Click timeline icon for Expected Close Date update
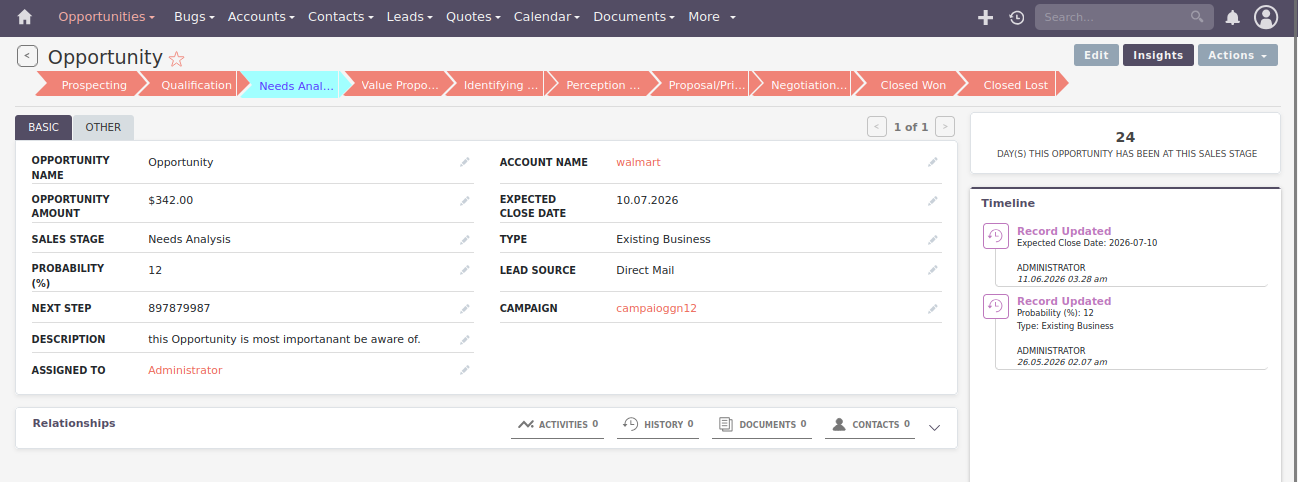Screen dimensions: 1298x482 point(996,236)
